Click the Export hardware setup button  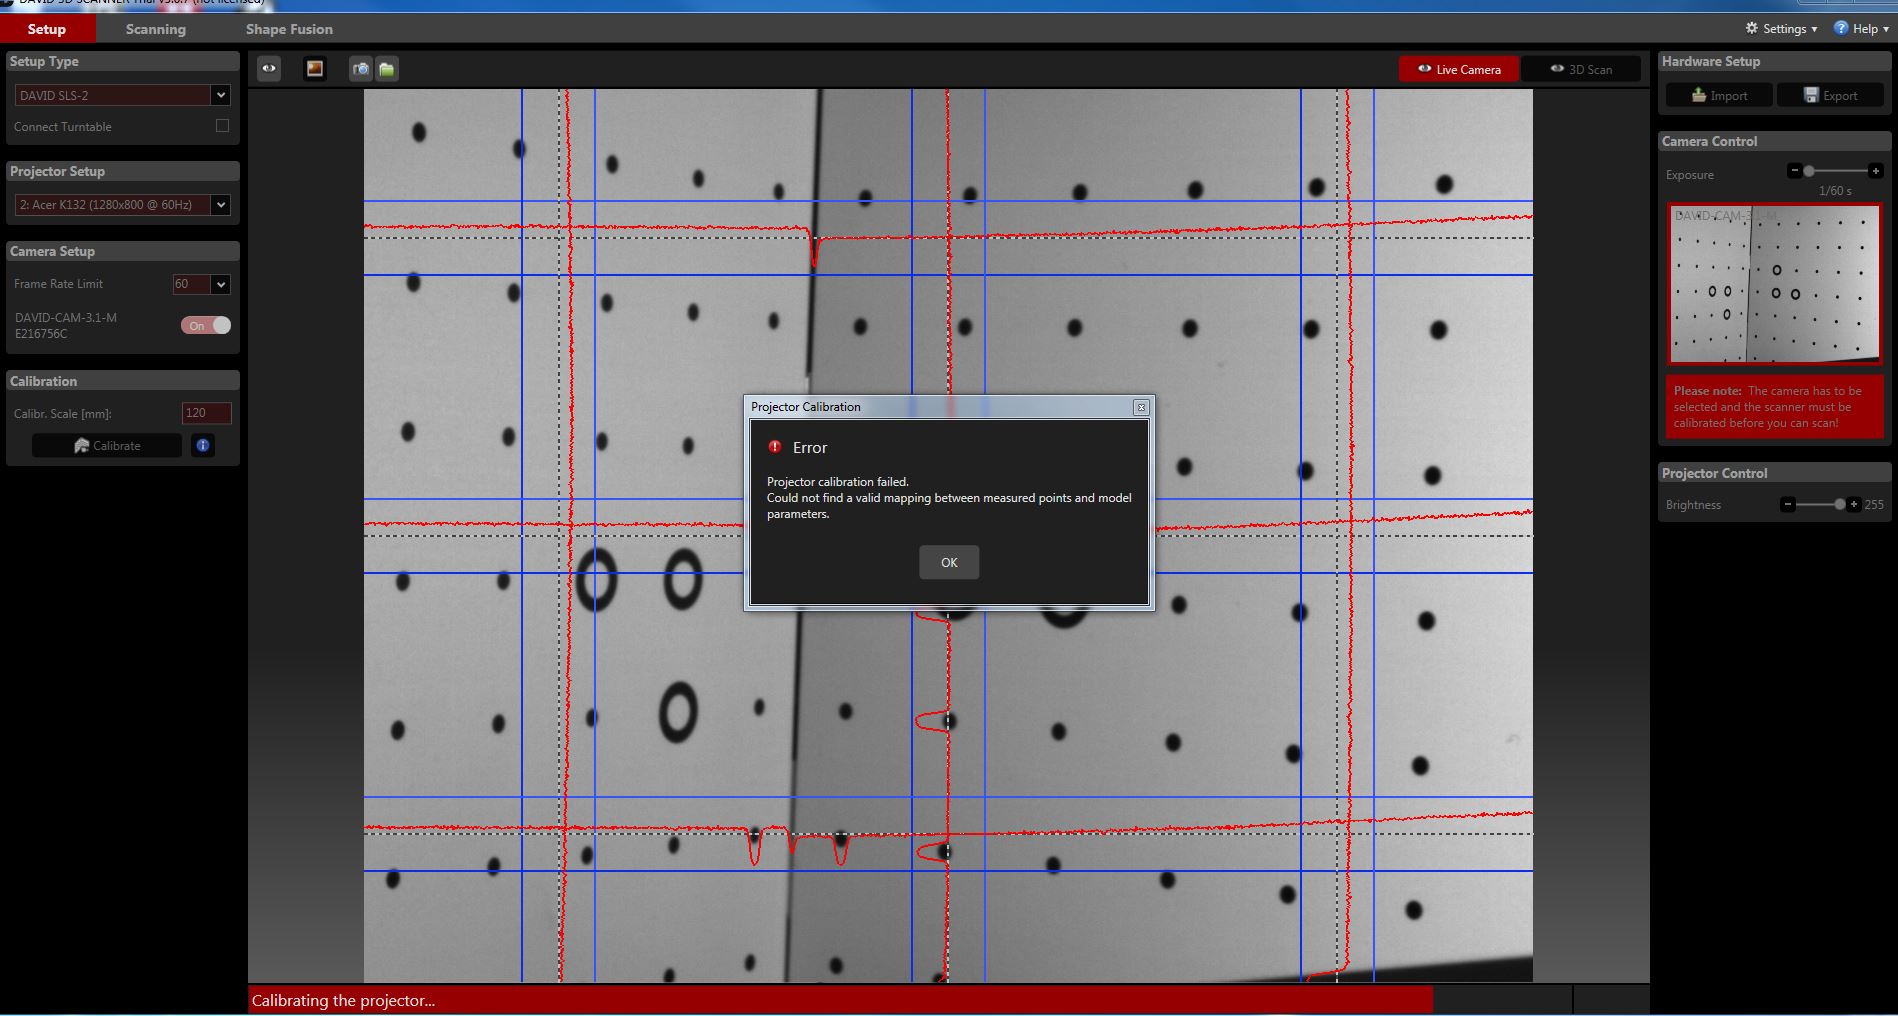coord(1830,95)
